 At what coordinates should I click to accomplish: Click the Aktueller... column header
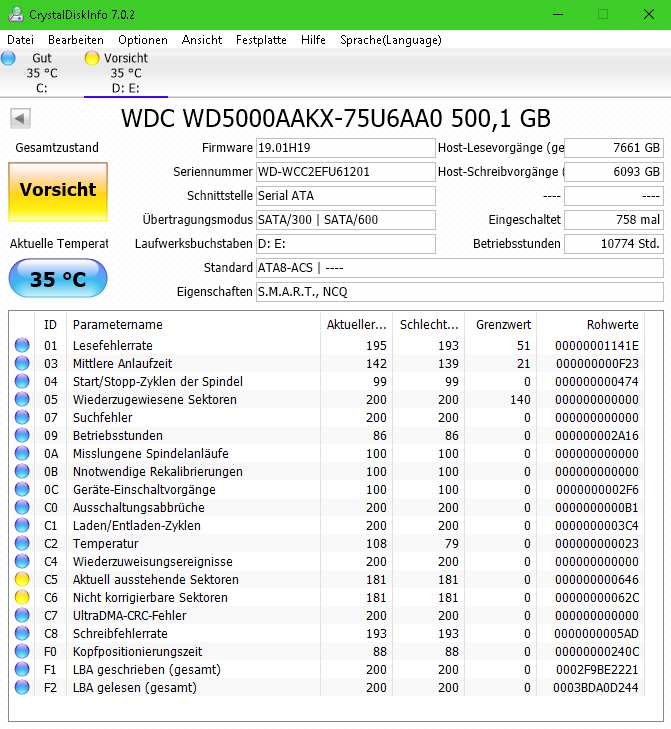[357, 325]
